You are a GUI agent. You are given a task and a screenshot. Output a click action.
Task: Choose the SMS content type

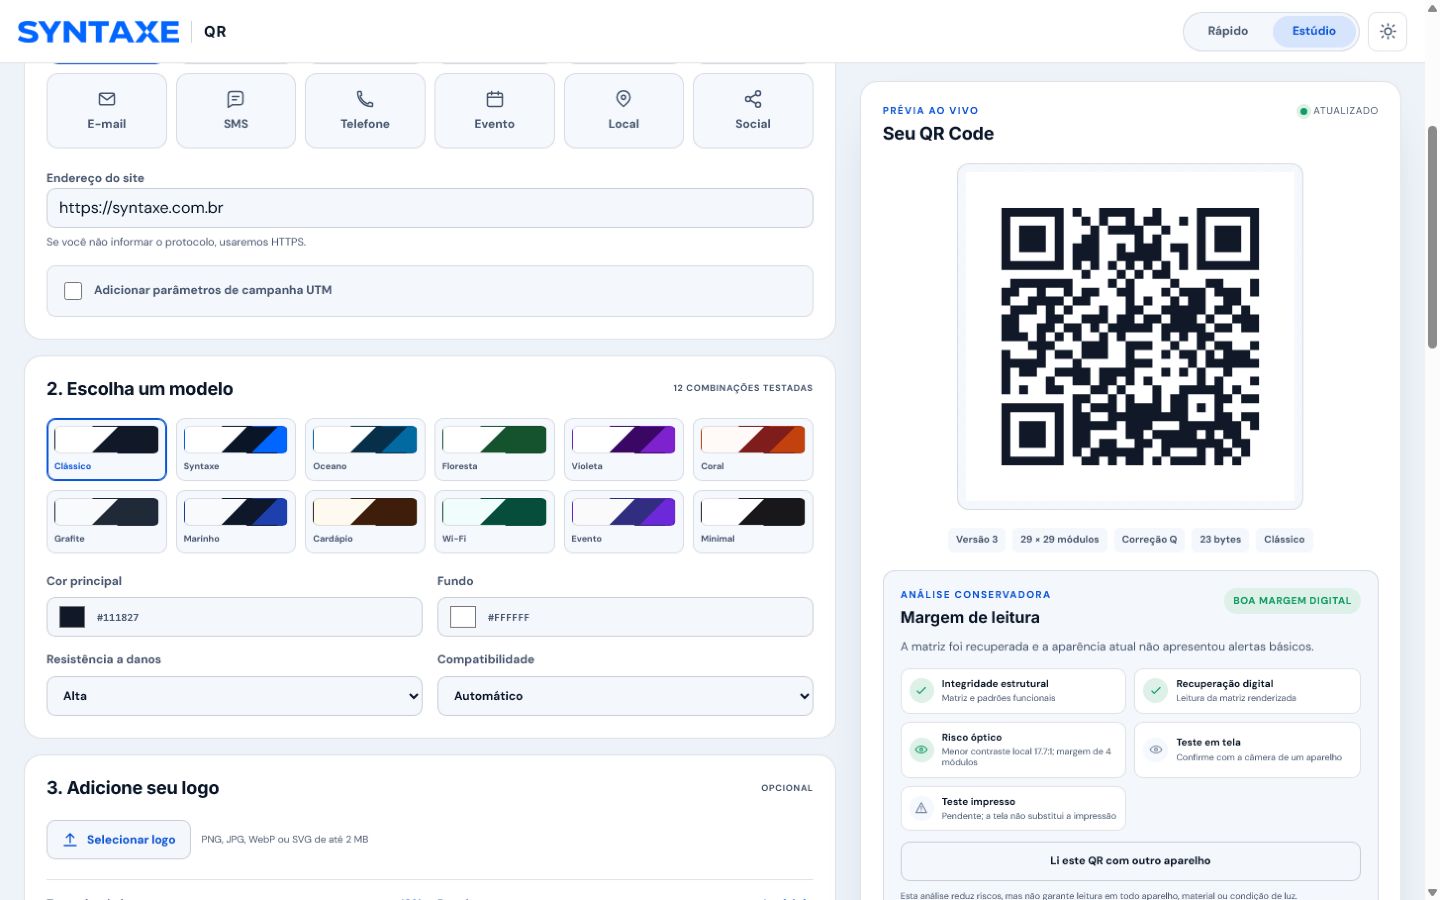coord(236,111)
